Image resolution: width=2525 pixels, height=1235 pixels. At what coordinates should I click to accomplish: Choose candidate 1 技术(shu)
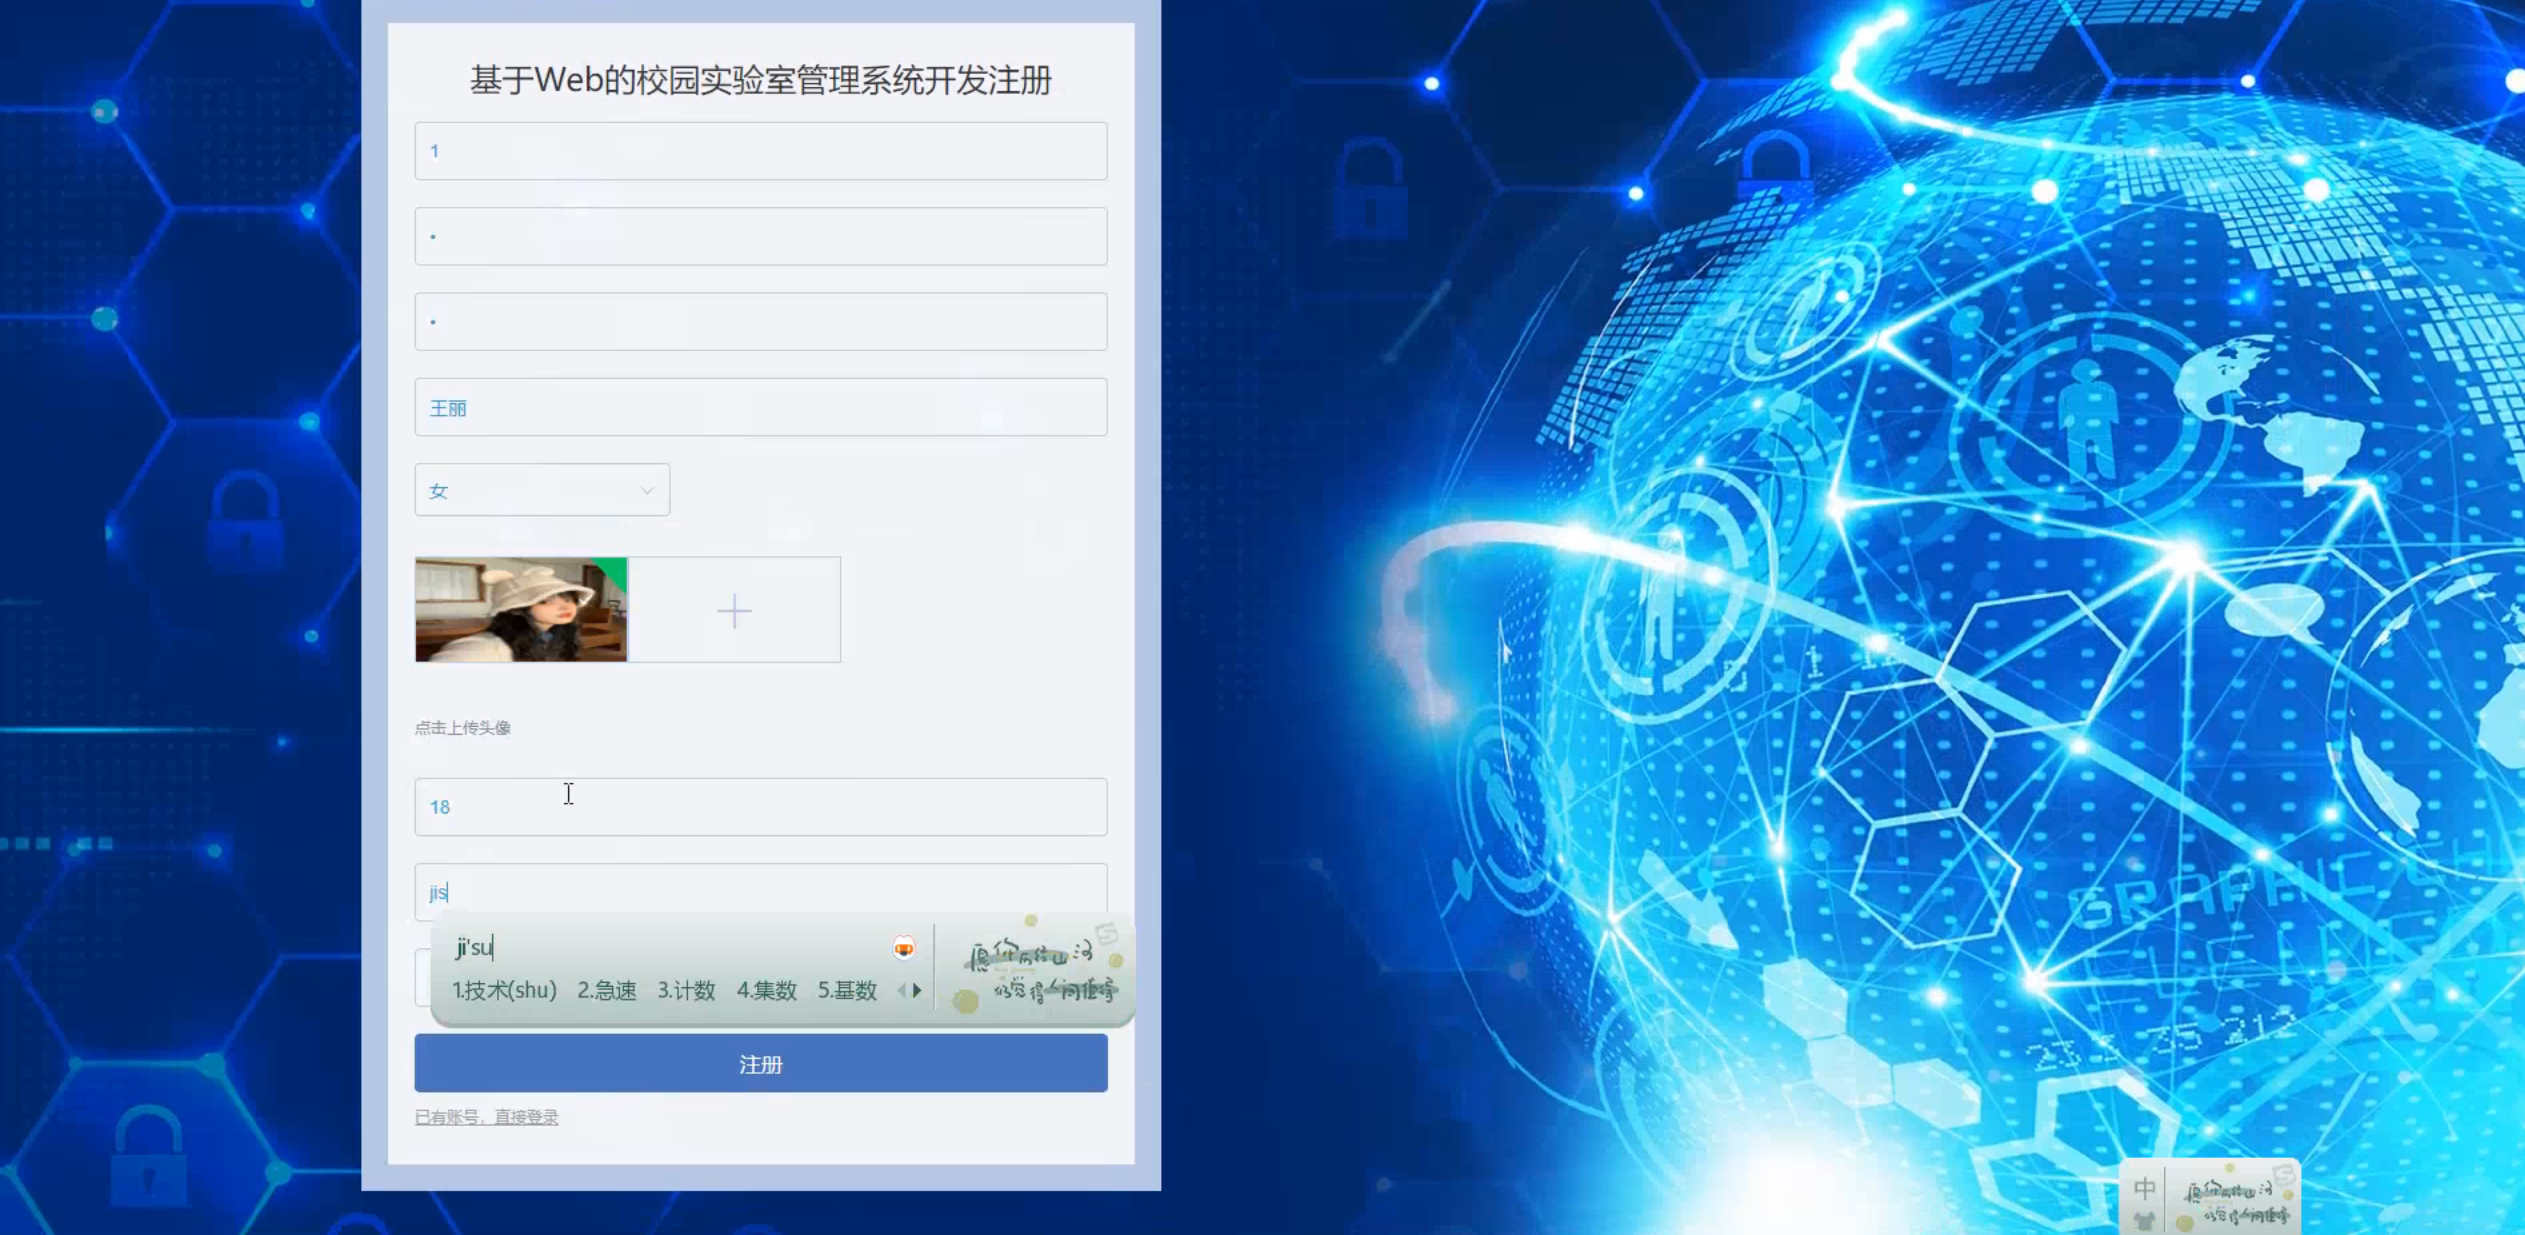pyautogui.click(x=503, y=990)
